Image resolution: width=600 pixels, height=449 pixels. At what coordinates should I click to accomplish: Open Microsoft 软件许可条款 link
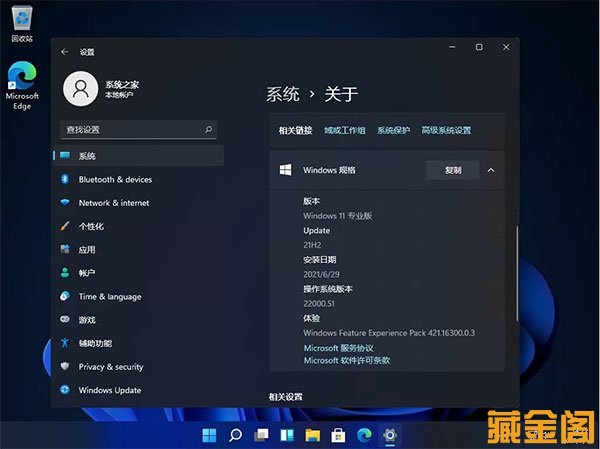(347, 360)
